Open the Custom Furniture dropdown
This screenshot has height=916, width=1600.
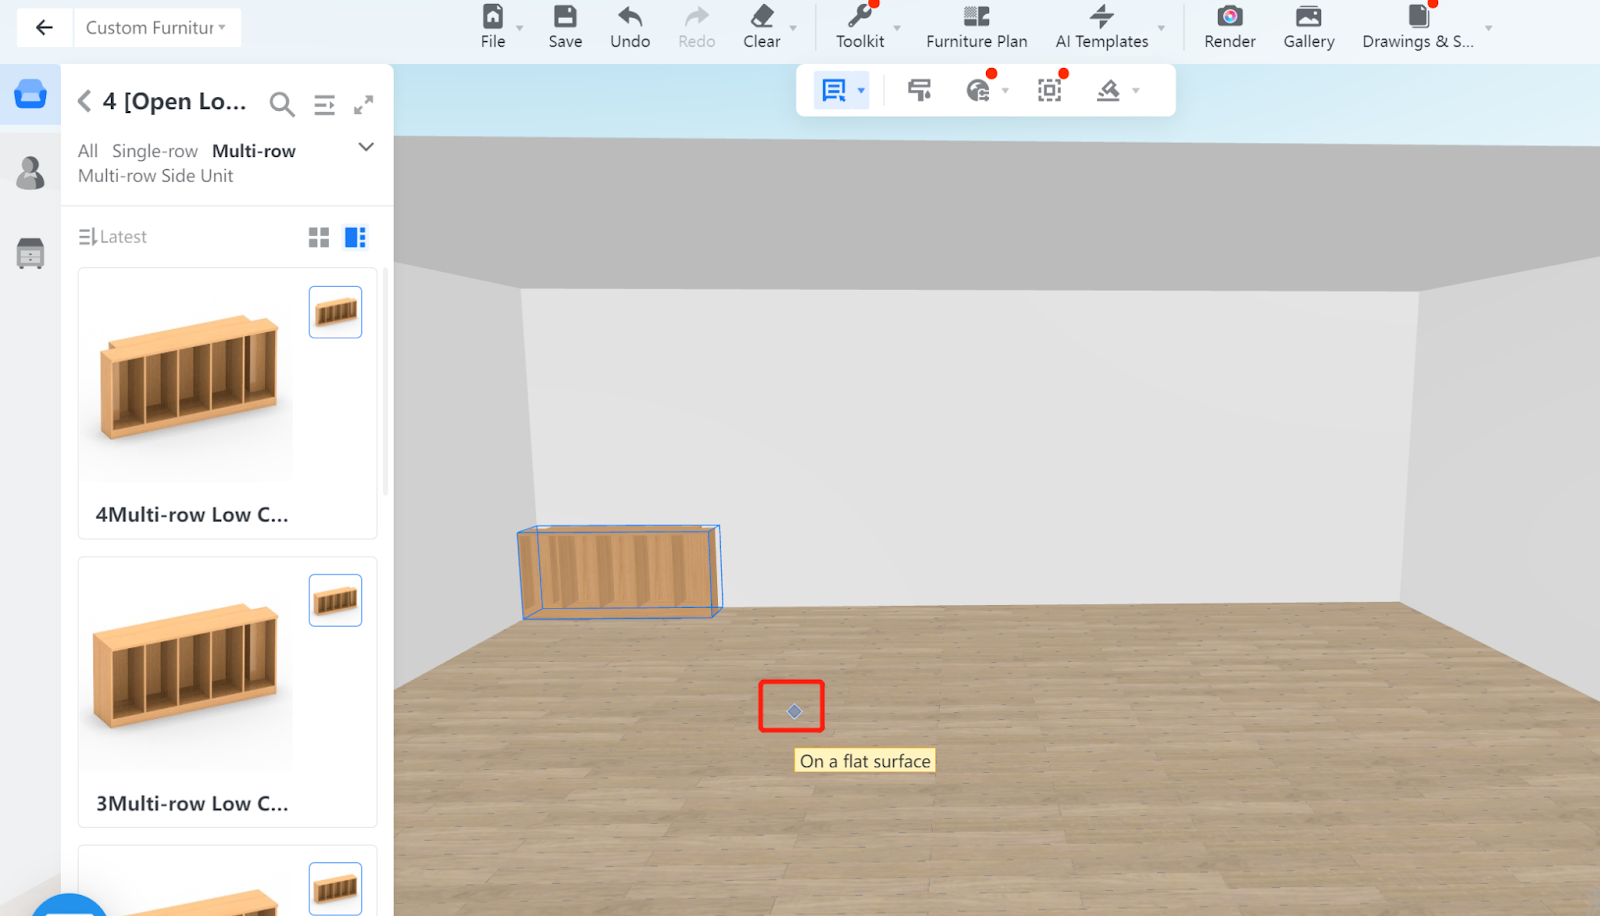point(156,28)
